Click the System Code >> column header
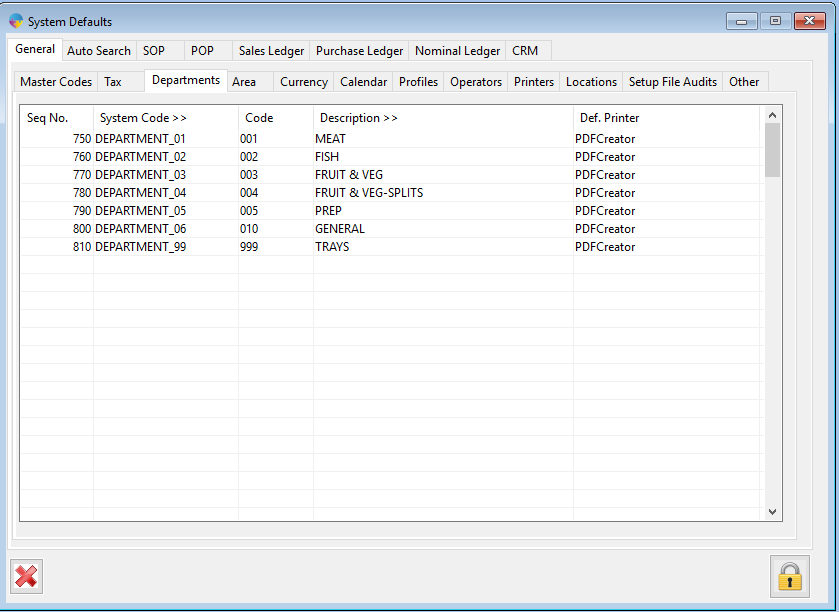Viewport: 839px width, 612px height. [166, 118]
